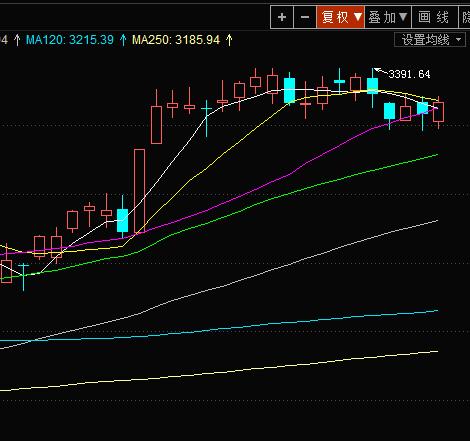Select the 画线 drawing tool button
This screenshot has width=470, height=441.
pos(435,17)
